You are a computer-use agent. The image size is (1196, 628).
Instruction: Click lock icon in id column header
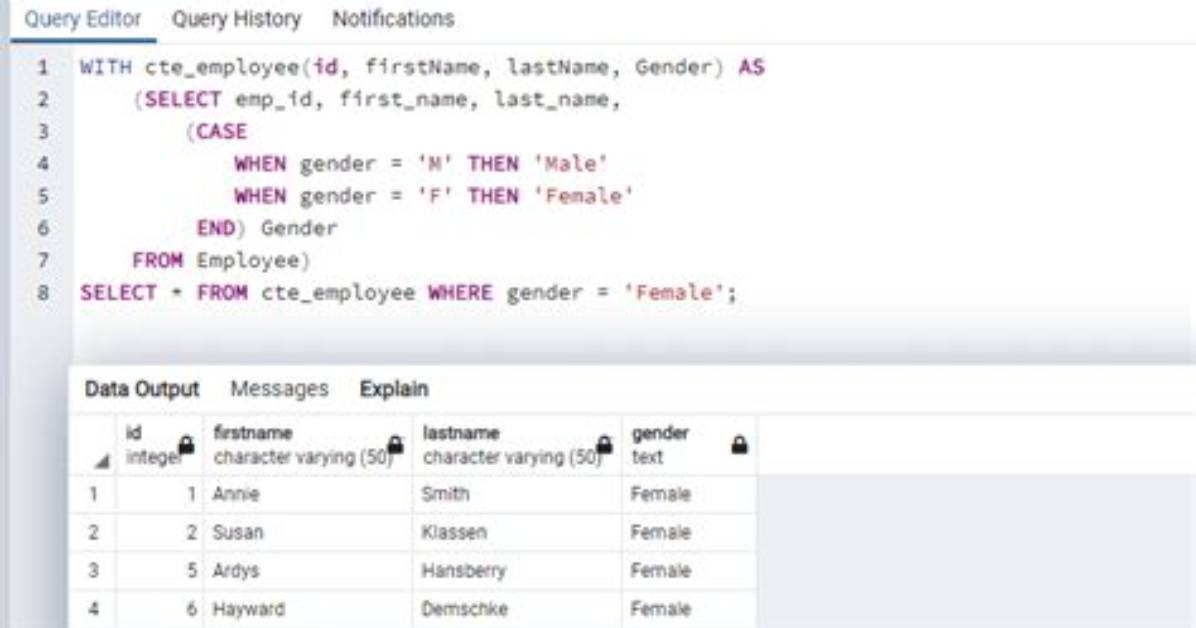tap(186, 445)
